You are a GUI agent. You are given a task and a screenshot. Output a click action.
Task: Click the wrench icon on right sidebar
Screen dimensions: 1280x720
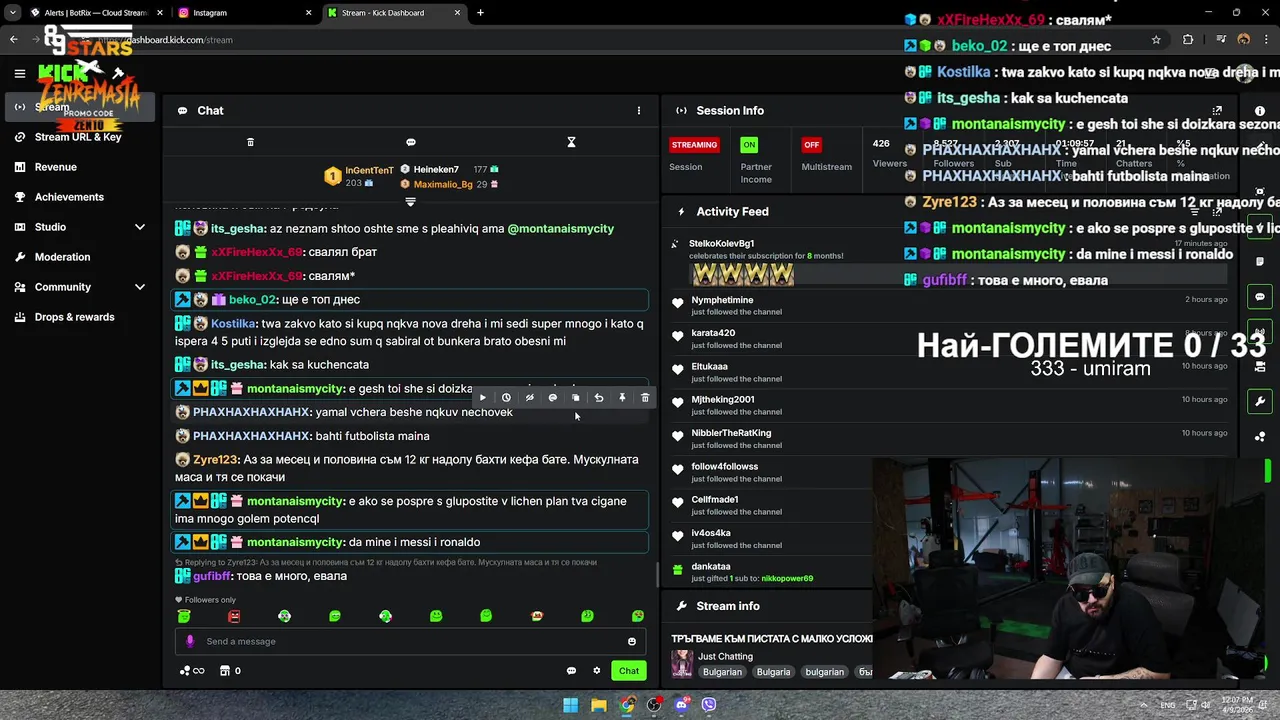tap(1260, 401)
